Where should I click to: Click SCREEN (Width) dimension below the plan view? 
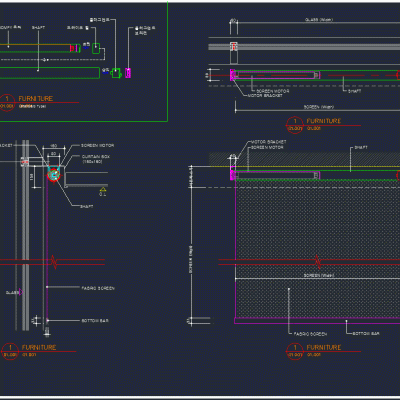(319, 107)
